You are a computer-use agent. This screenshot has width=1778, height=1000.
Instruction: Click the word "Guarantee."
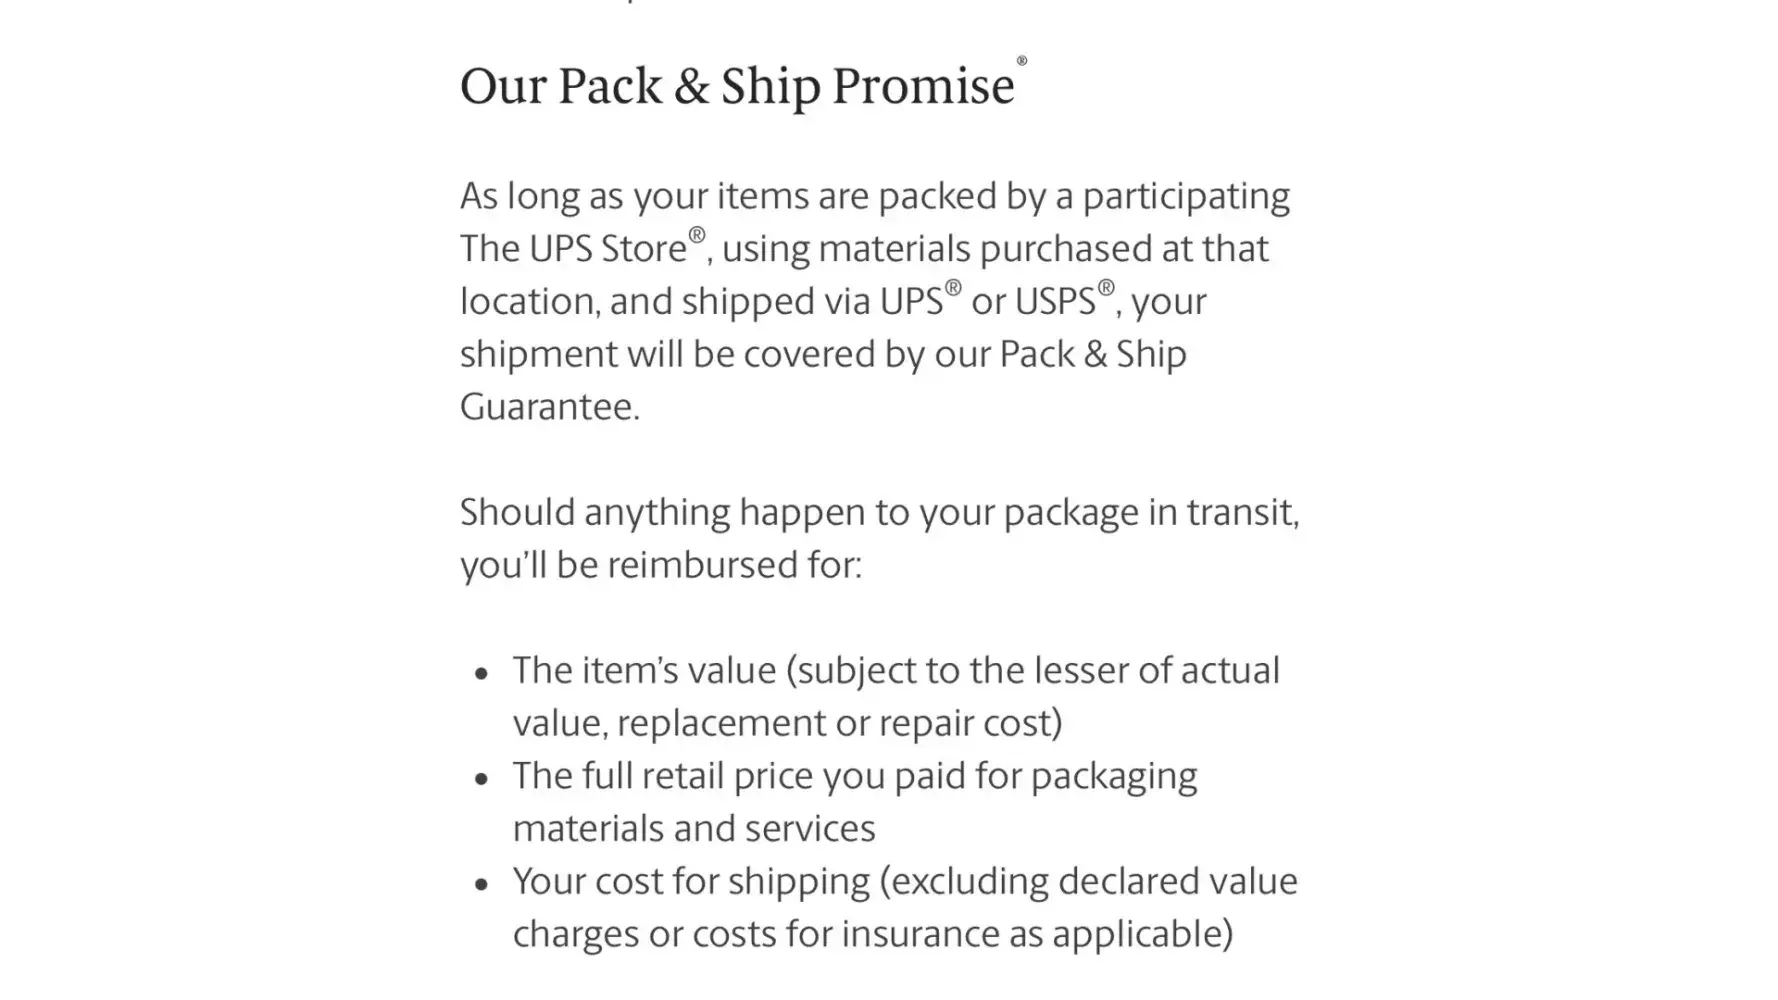549,407
